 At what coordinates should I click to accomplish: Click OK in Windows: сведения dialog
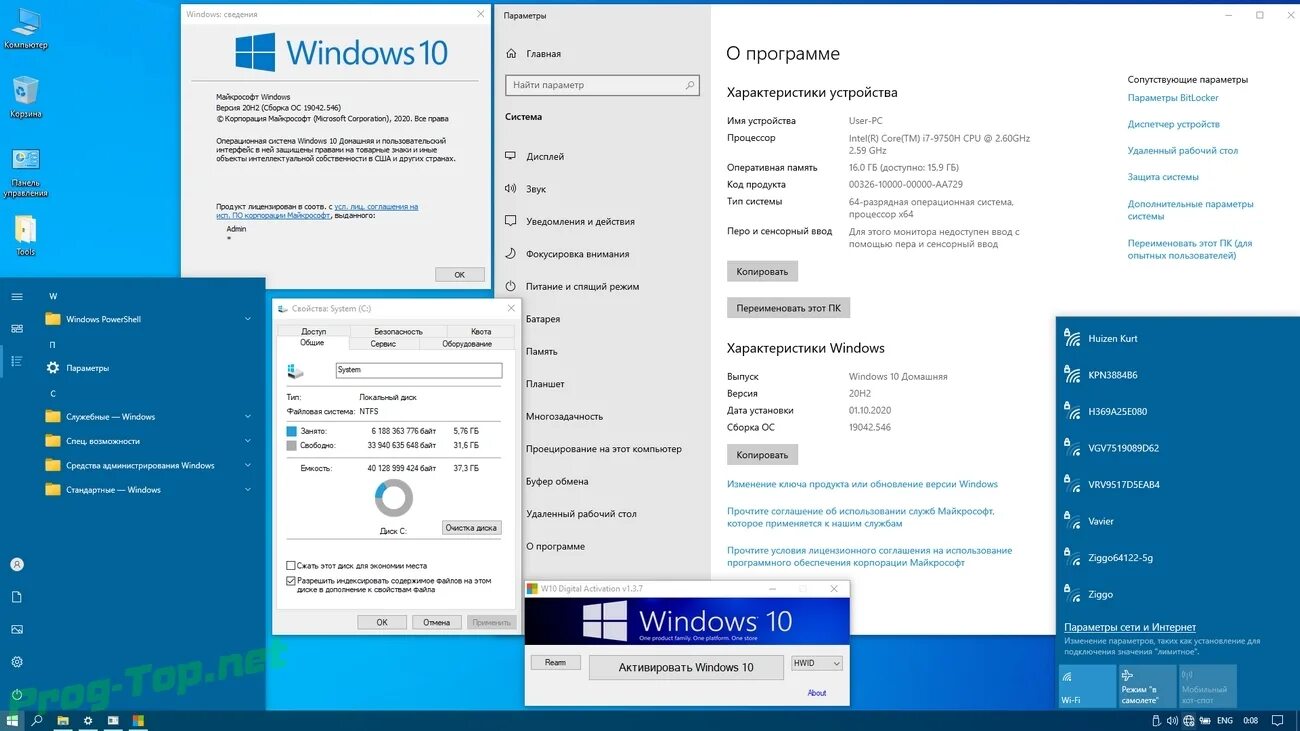(x=460, y=274)
